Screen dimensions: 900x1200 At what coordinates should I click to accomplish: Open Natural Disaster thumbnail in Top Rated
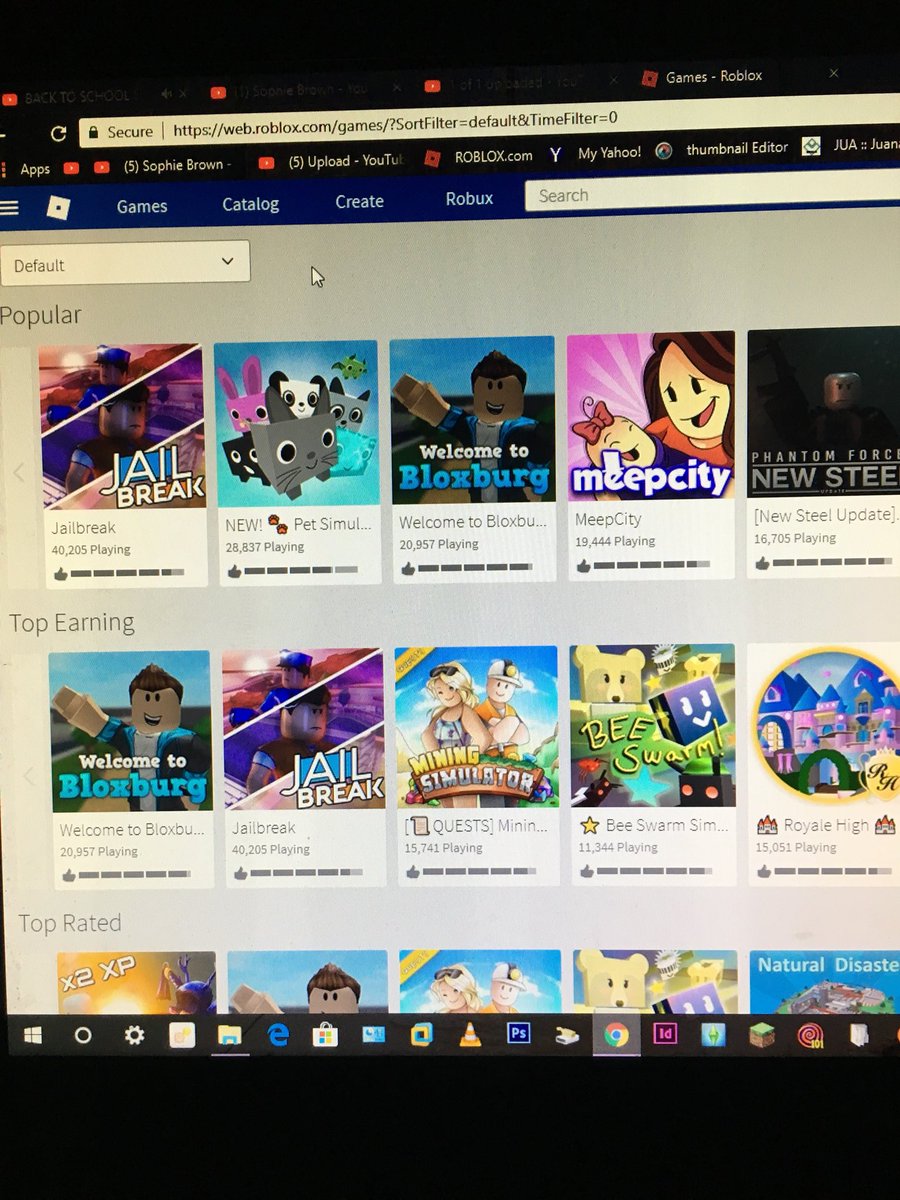[x=825, y=981]
